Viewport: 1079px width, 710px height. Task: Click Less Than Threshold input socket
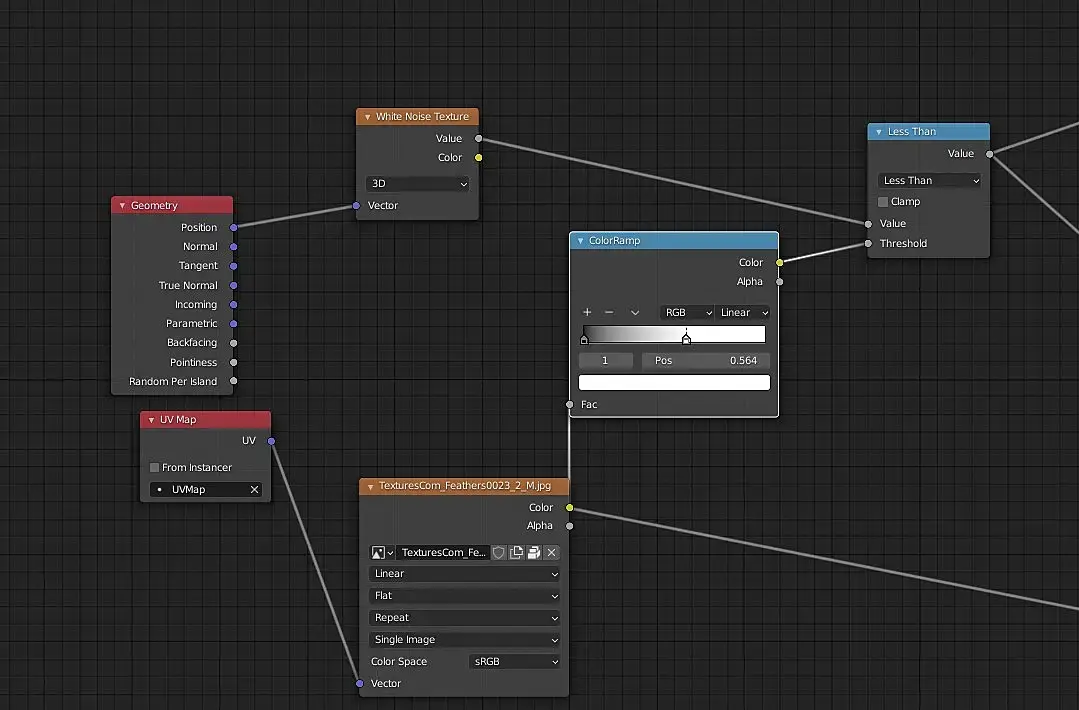tap(868, 244)
